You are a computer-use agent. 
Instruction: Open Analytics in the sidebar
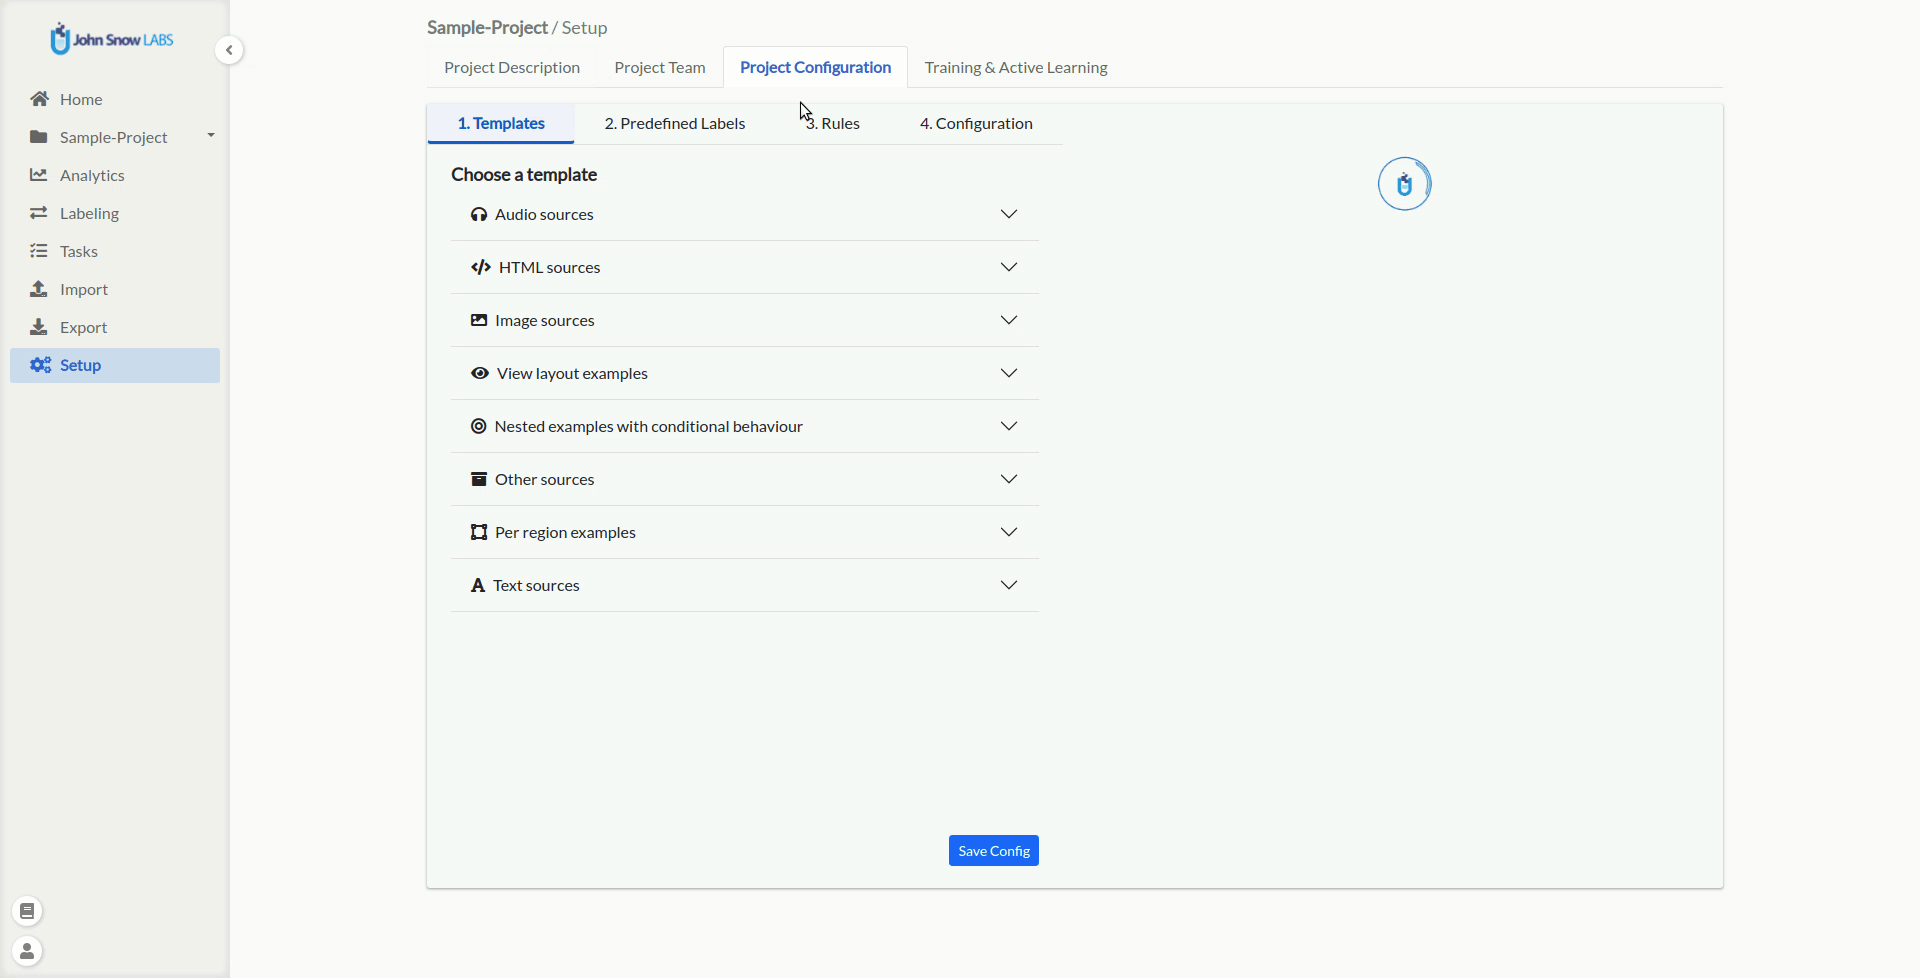click(115, 175)
